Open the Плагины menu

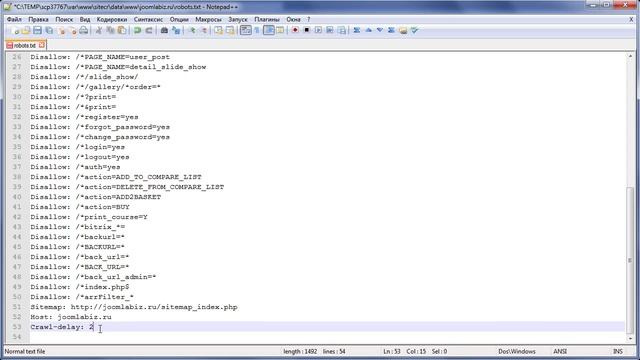[267, 19]
